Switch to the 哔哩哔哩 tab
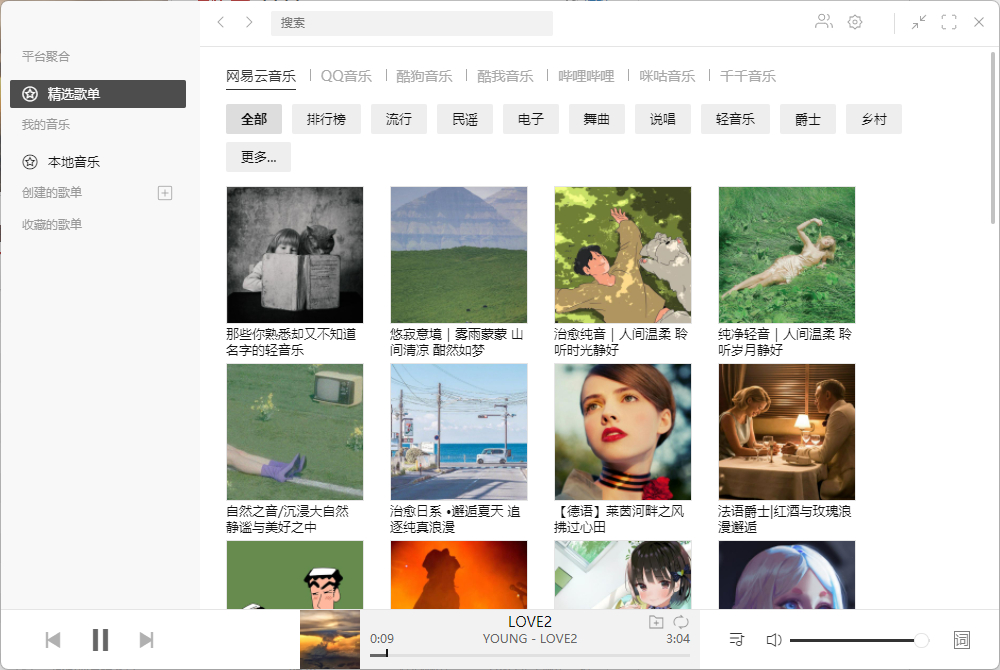The height and width of the screenshot is (670, 1000). 586,76
